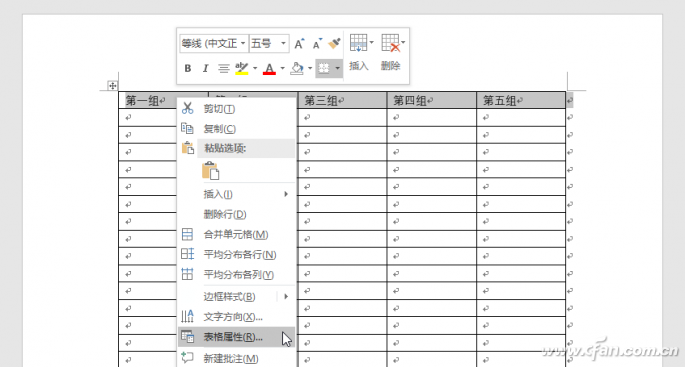Click the grow font size icon
This screenshot has width=685, height=367.
click(299, 43)
